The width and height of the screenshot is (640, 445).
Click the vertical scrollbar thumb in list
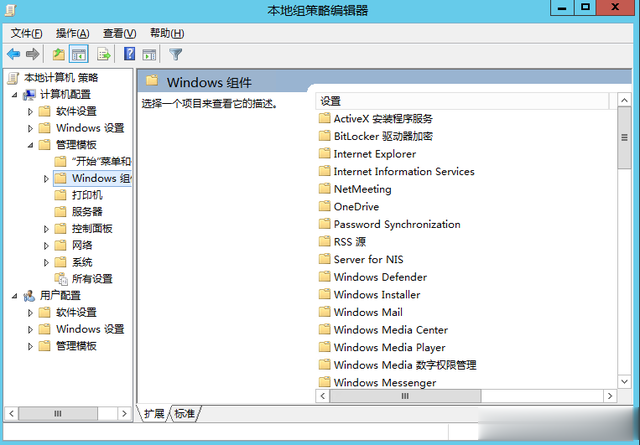624,138
